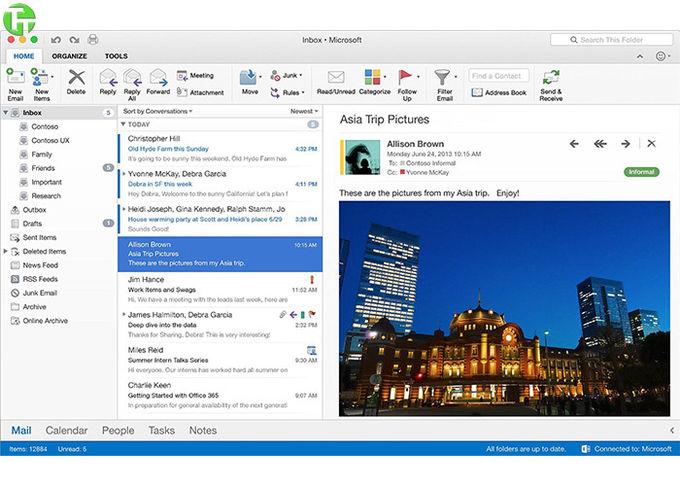Viewport: 680px width, 486px height.
Task: Click the Find a Contact field
Action: tap(499, 76)
